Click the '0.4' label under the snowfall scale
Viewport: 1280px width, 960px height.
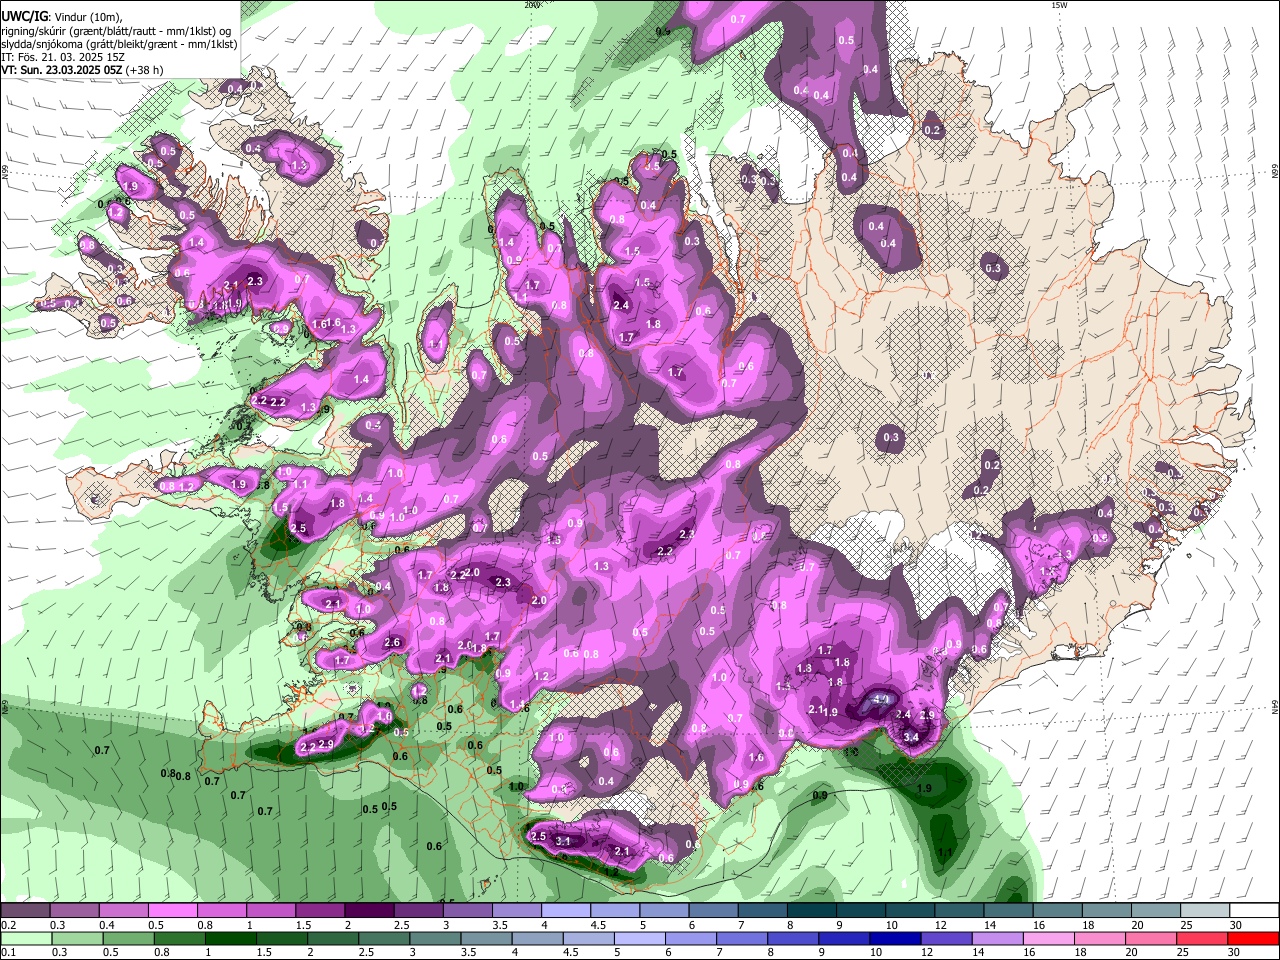106,925
